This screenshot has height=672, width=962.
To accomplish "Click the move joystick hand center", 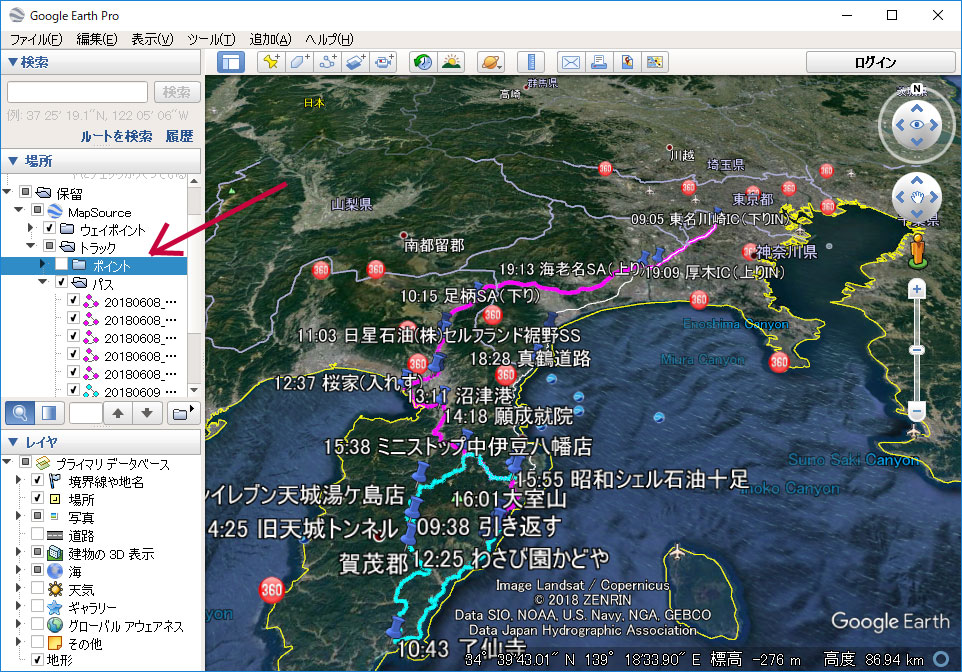I will click(x=917, y=197).
